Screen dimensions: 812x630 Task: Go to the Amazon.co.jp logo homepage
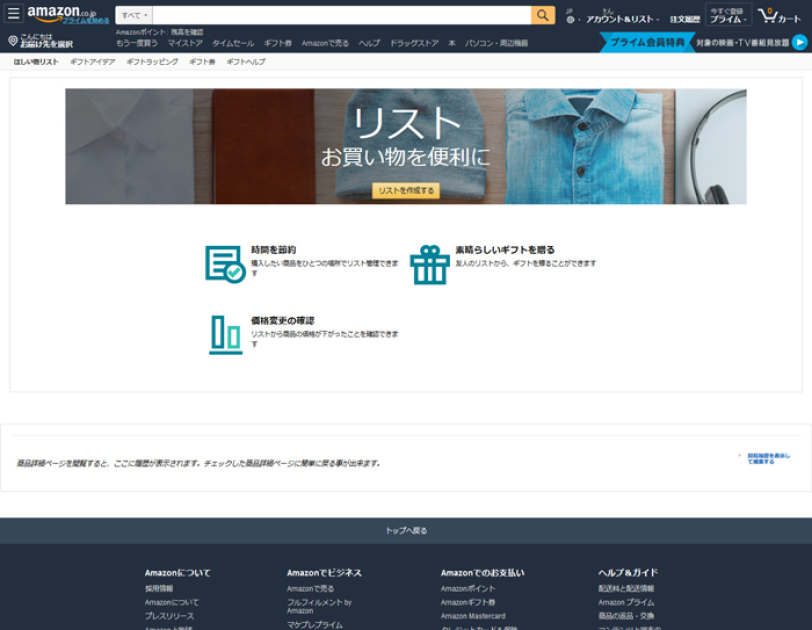point(62,12)
